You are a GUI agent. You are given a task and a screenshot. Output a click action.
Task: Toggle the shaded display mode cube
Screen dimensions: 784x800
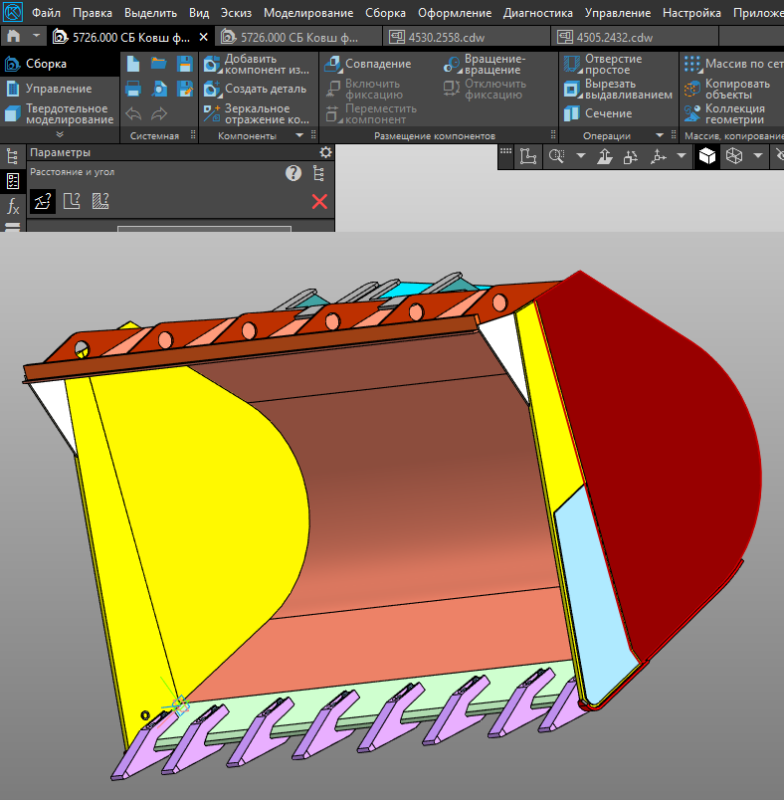point(707,156)
